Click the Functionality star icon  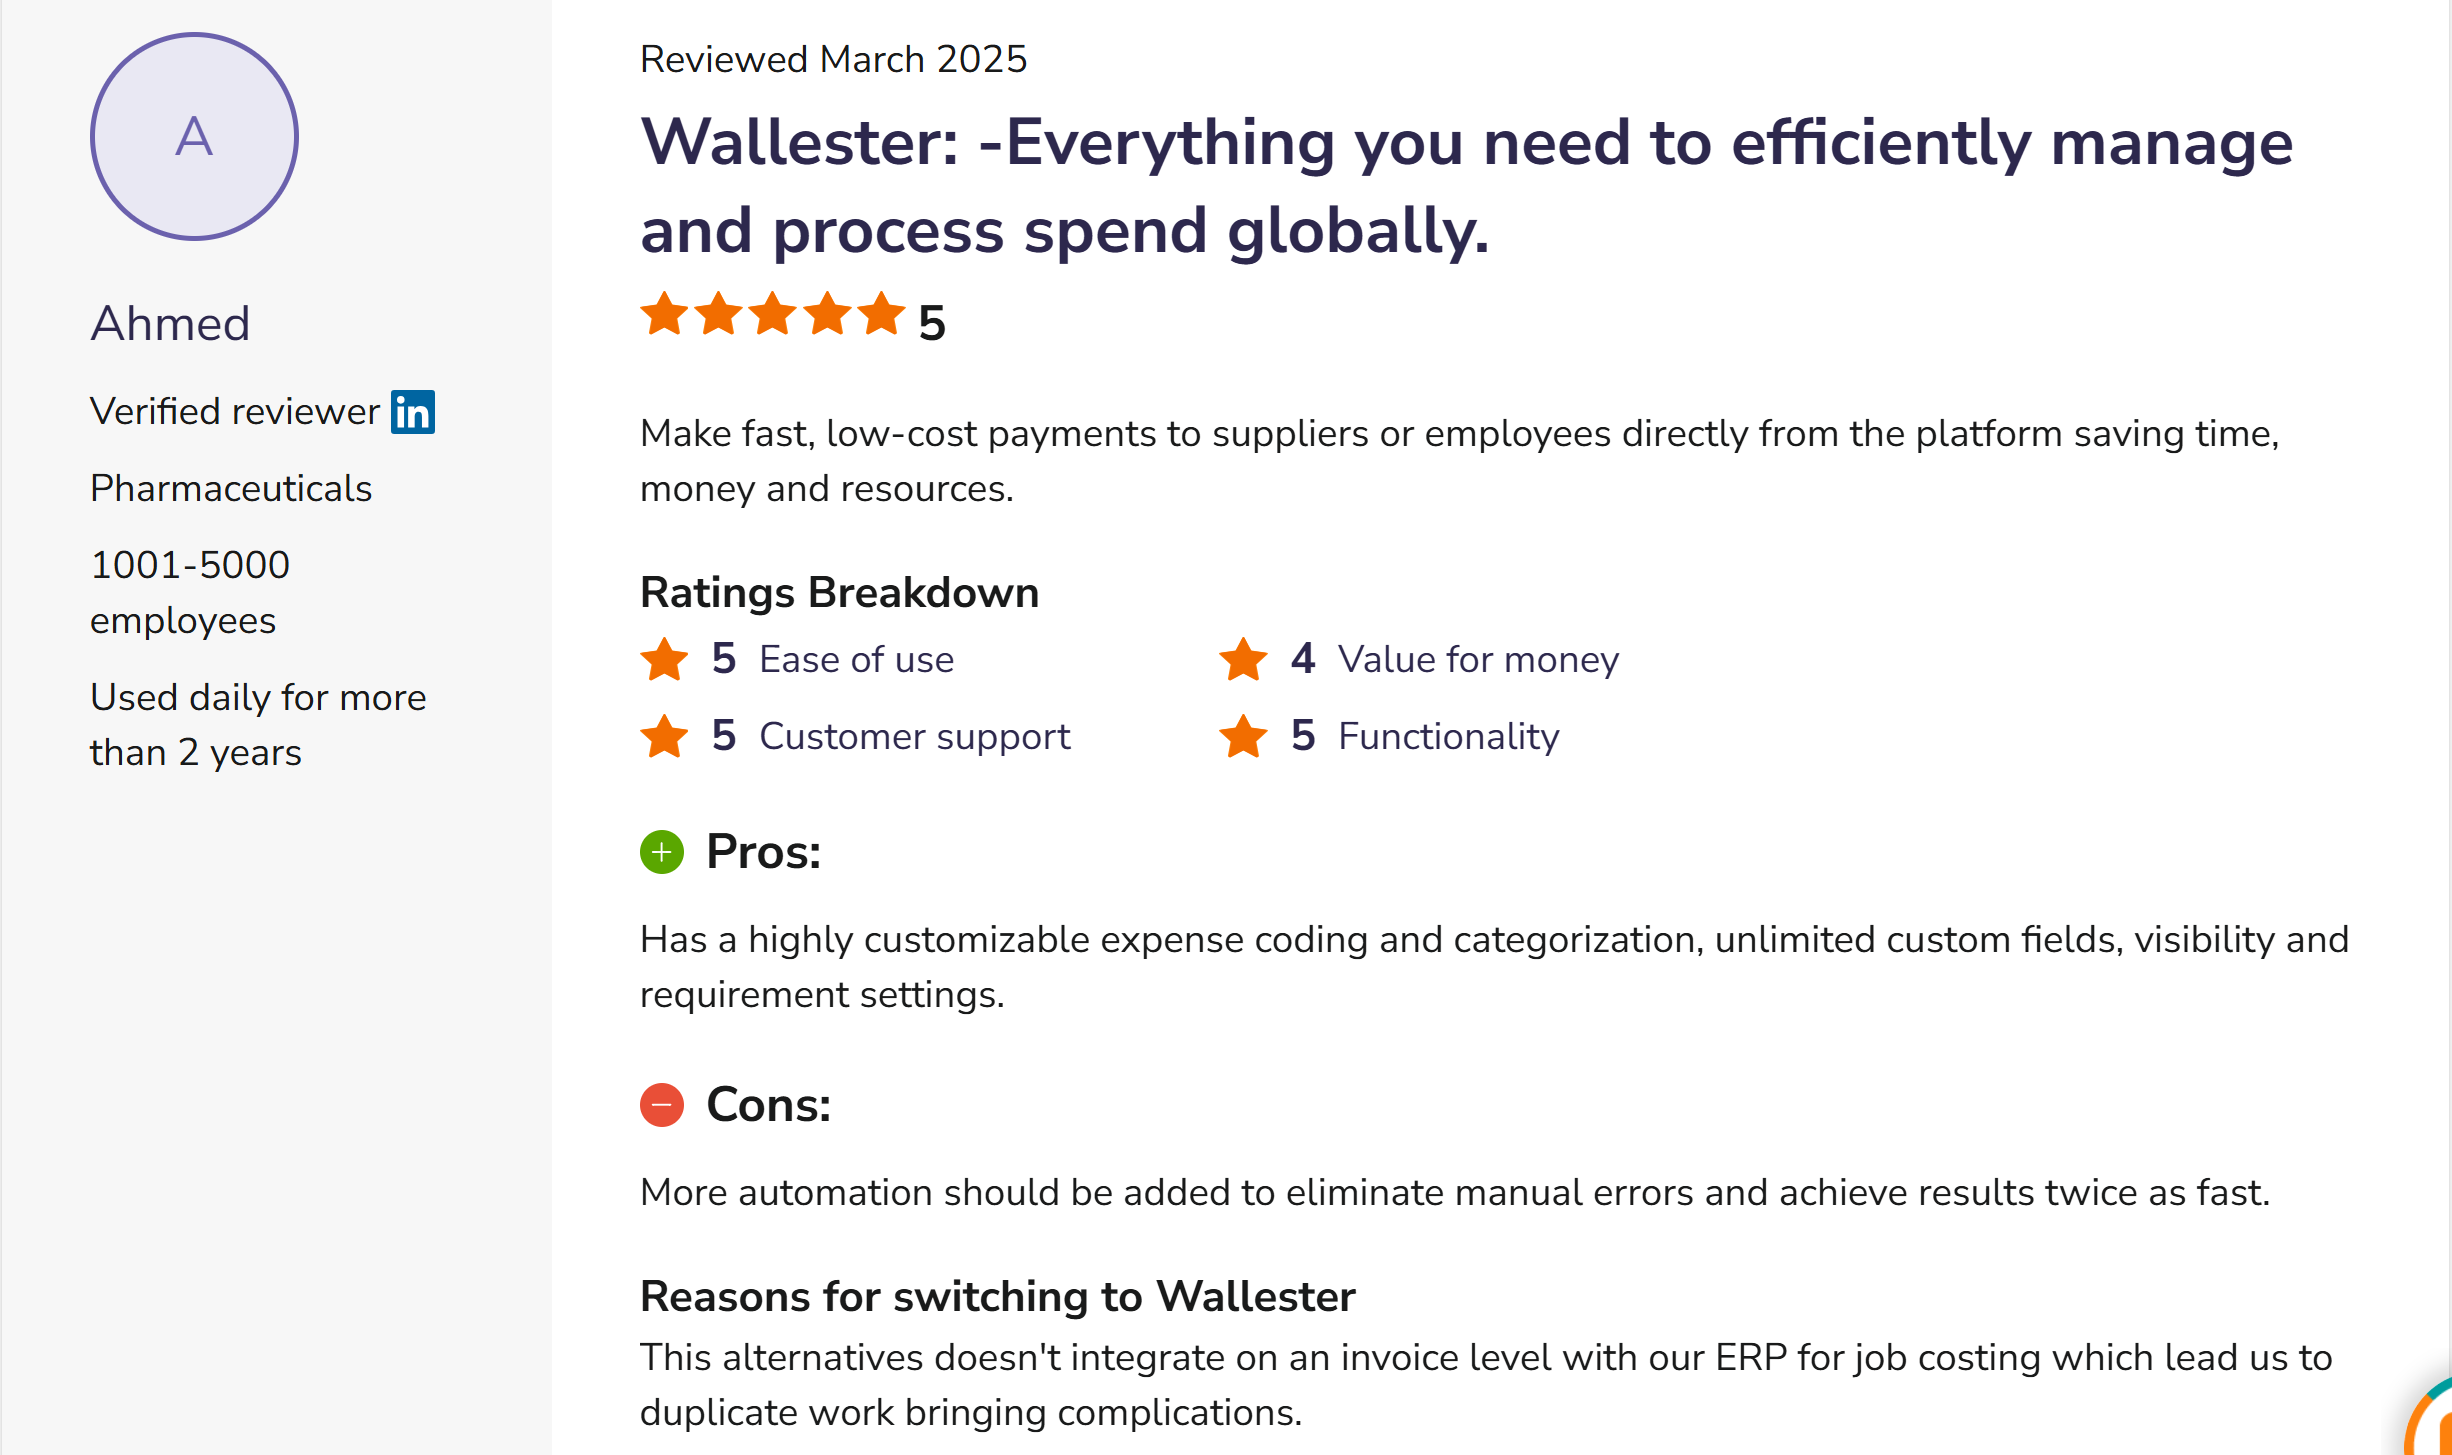point(1243,737)
